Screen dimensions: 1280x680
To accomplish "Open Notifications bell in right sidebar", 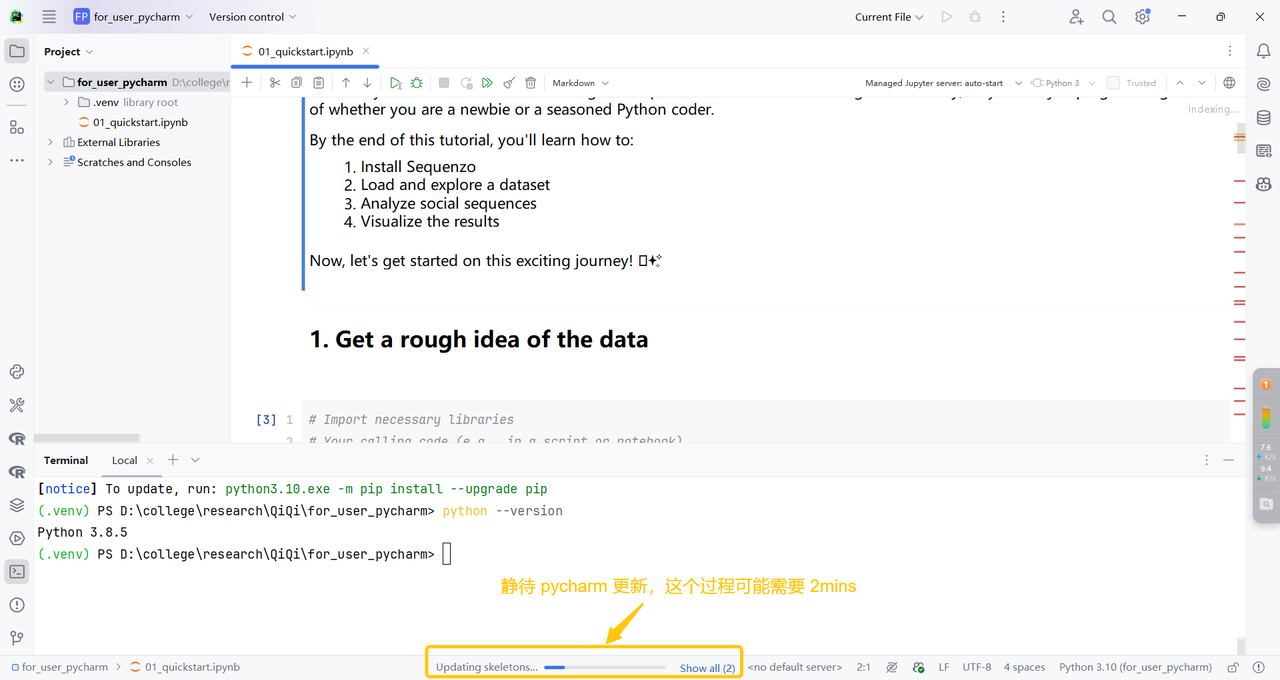I will (1264, 52).
